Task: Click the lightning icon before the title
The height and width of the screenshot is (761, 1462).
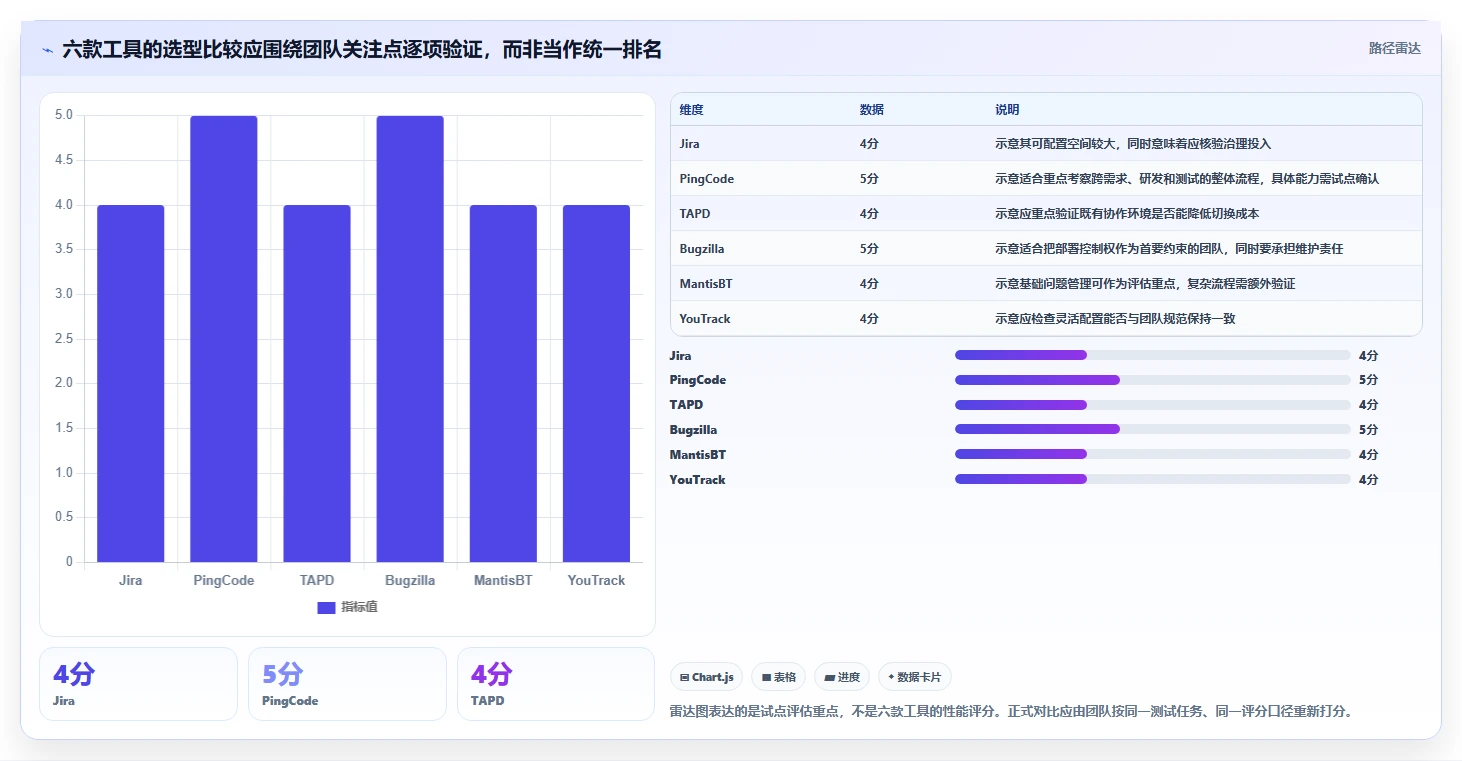Action: pos(48,50)
